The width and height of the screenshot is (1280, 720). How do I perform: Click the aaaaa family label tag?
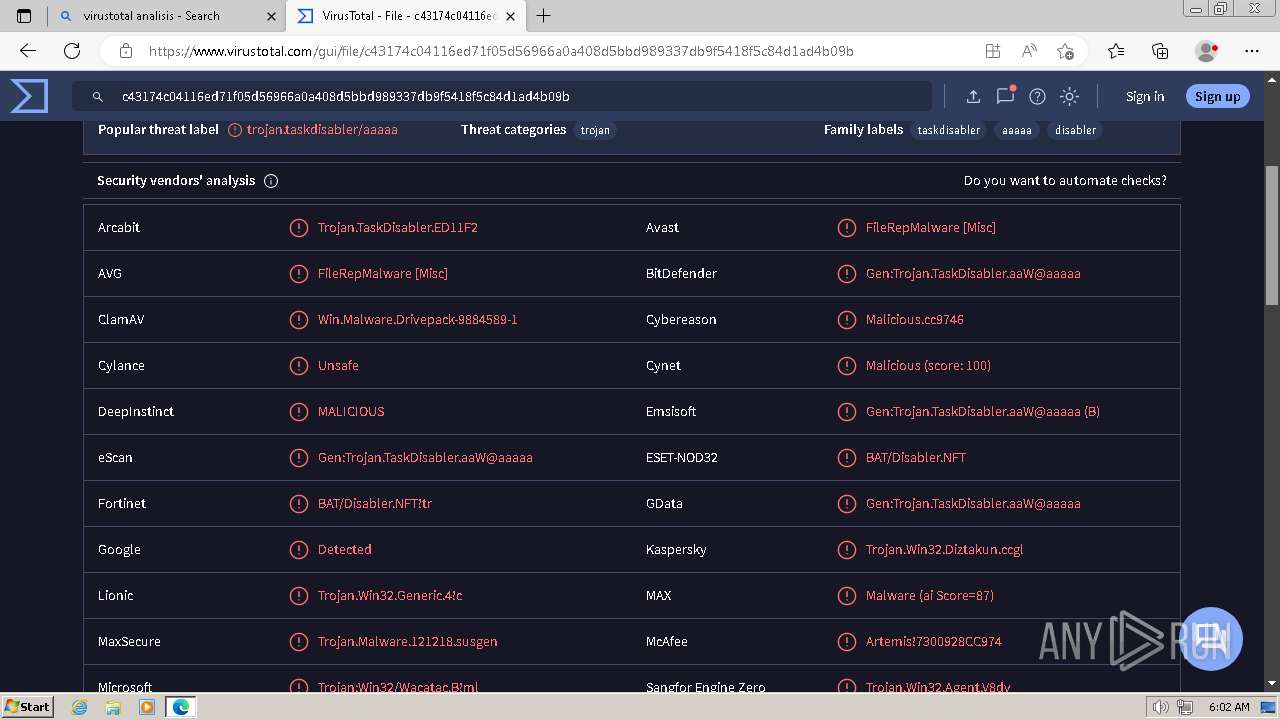(x=1017, y=130)
